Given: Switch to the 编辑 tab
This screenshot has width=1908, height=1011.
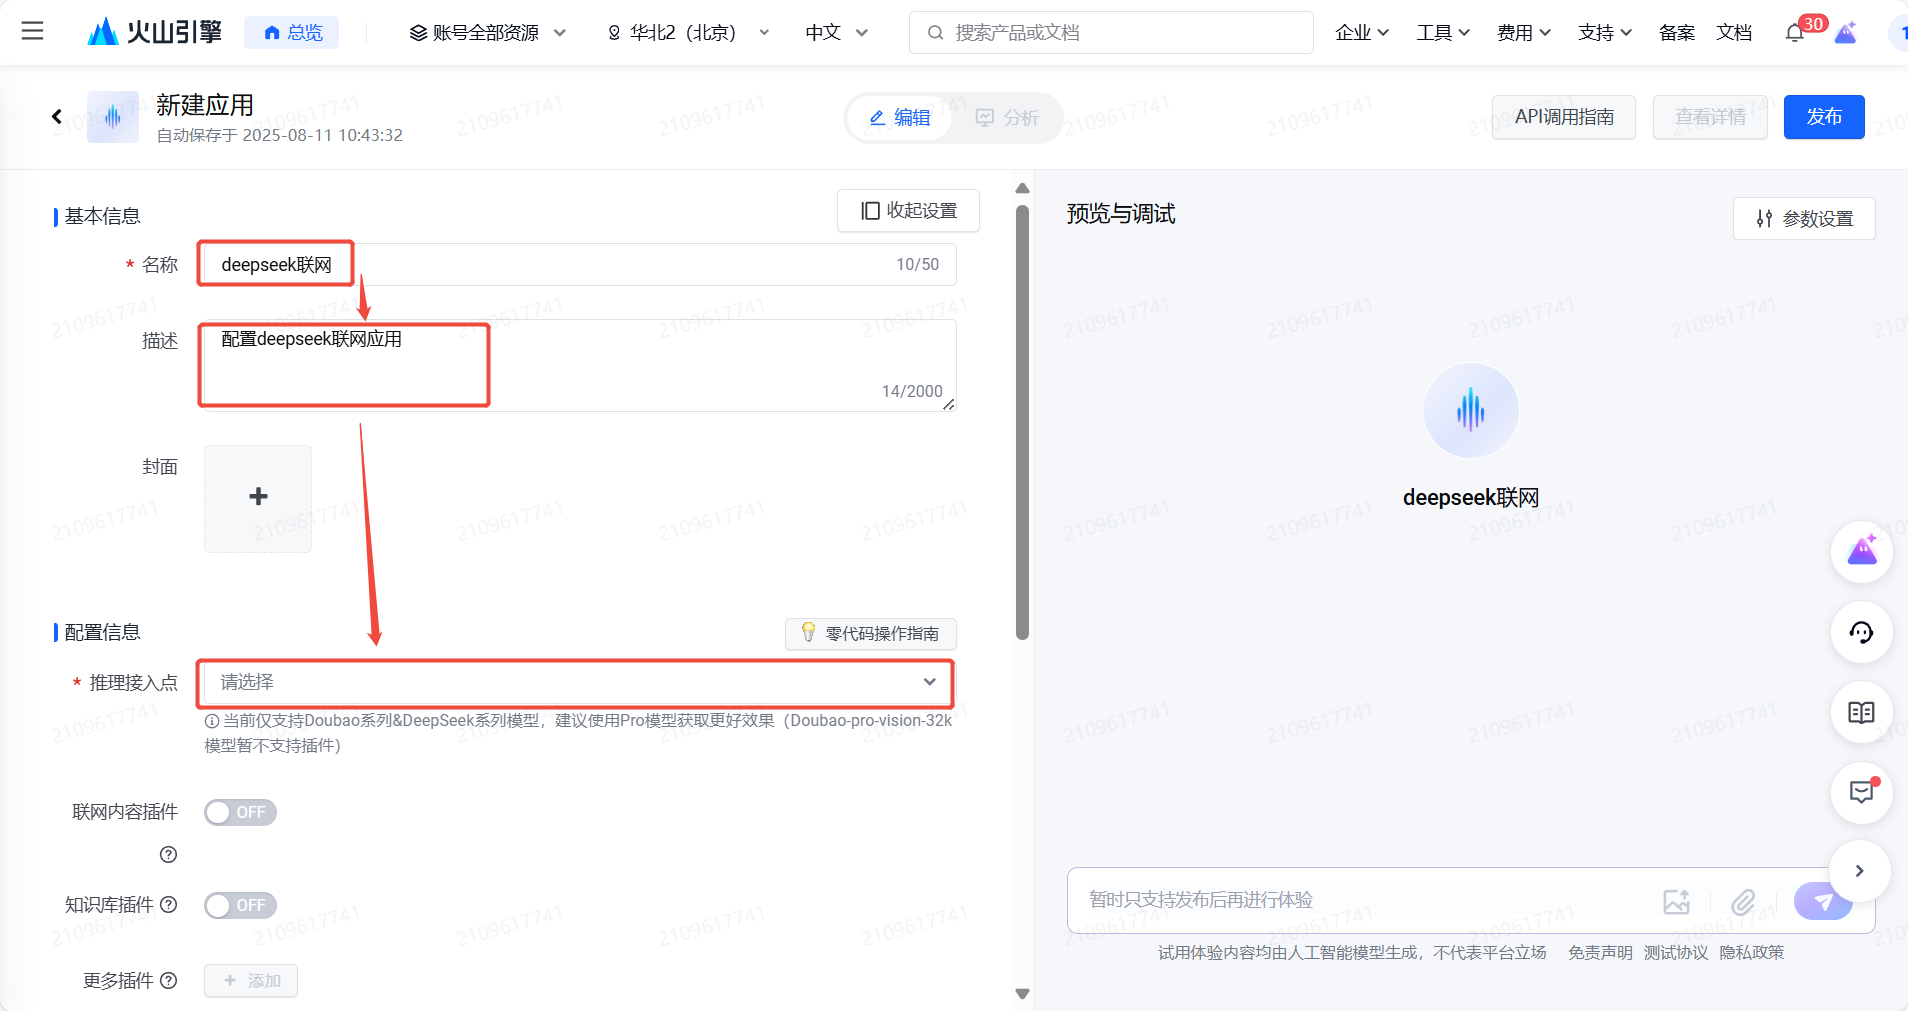Looking at the screenshot, I should (x=900, y=117).
